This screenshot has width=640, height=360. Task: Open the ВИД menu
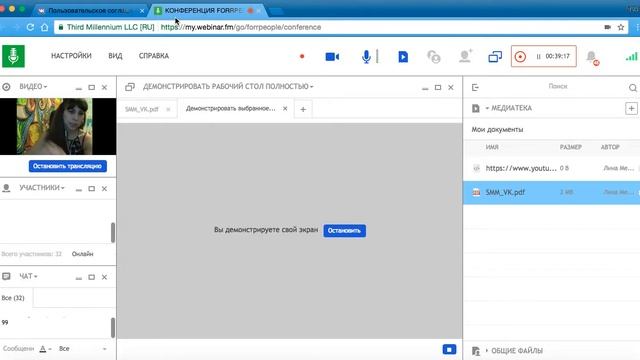(x=115, y=56)
